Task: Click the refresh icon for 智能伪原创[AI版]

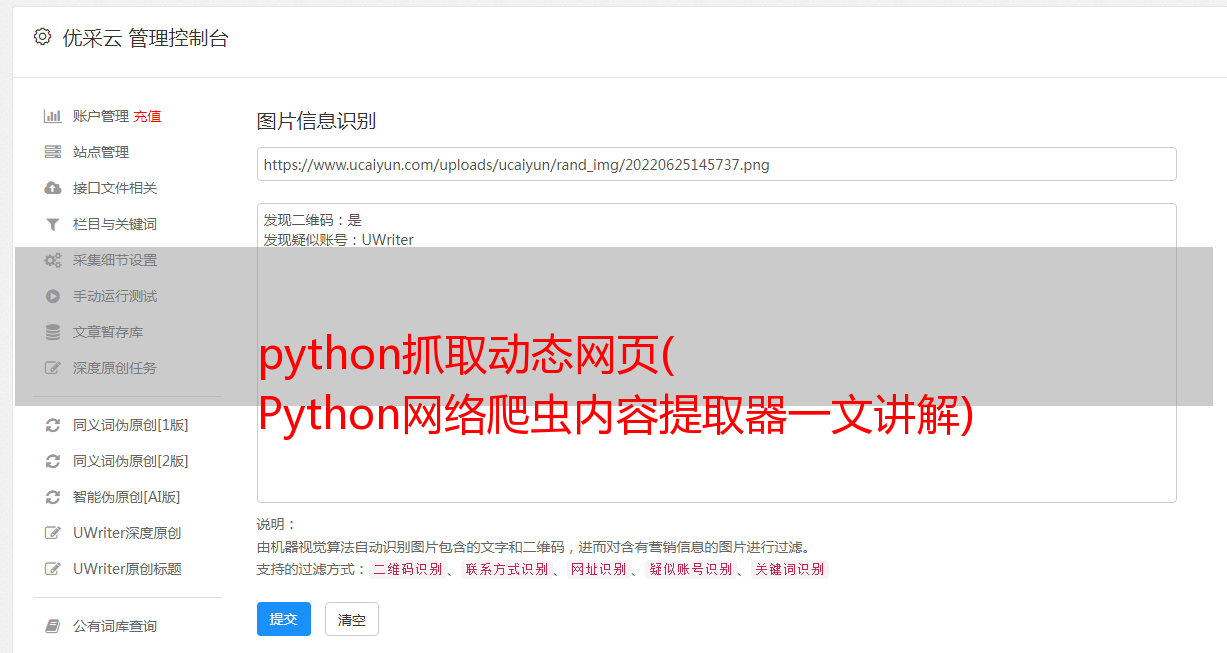Action: tap(53, 497)
